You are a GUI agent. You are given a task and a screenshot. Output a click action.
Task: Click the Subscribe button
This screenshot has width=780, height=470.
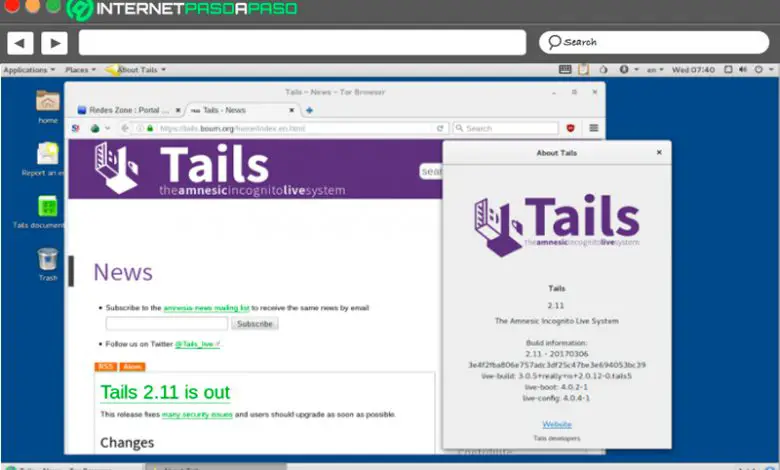pyautogui.click(x=255, y=324)
